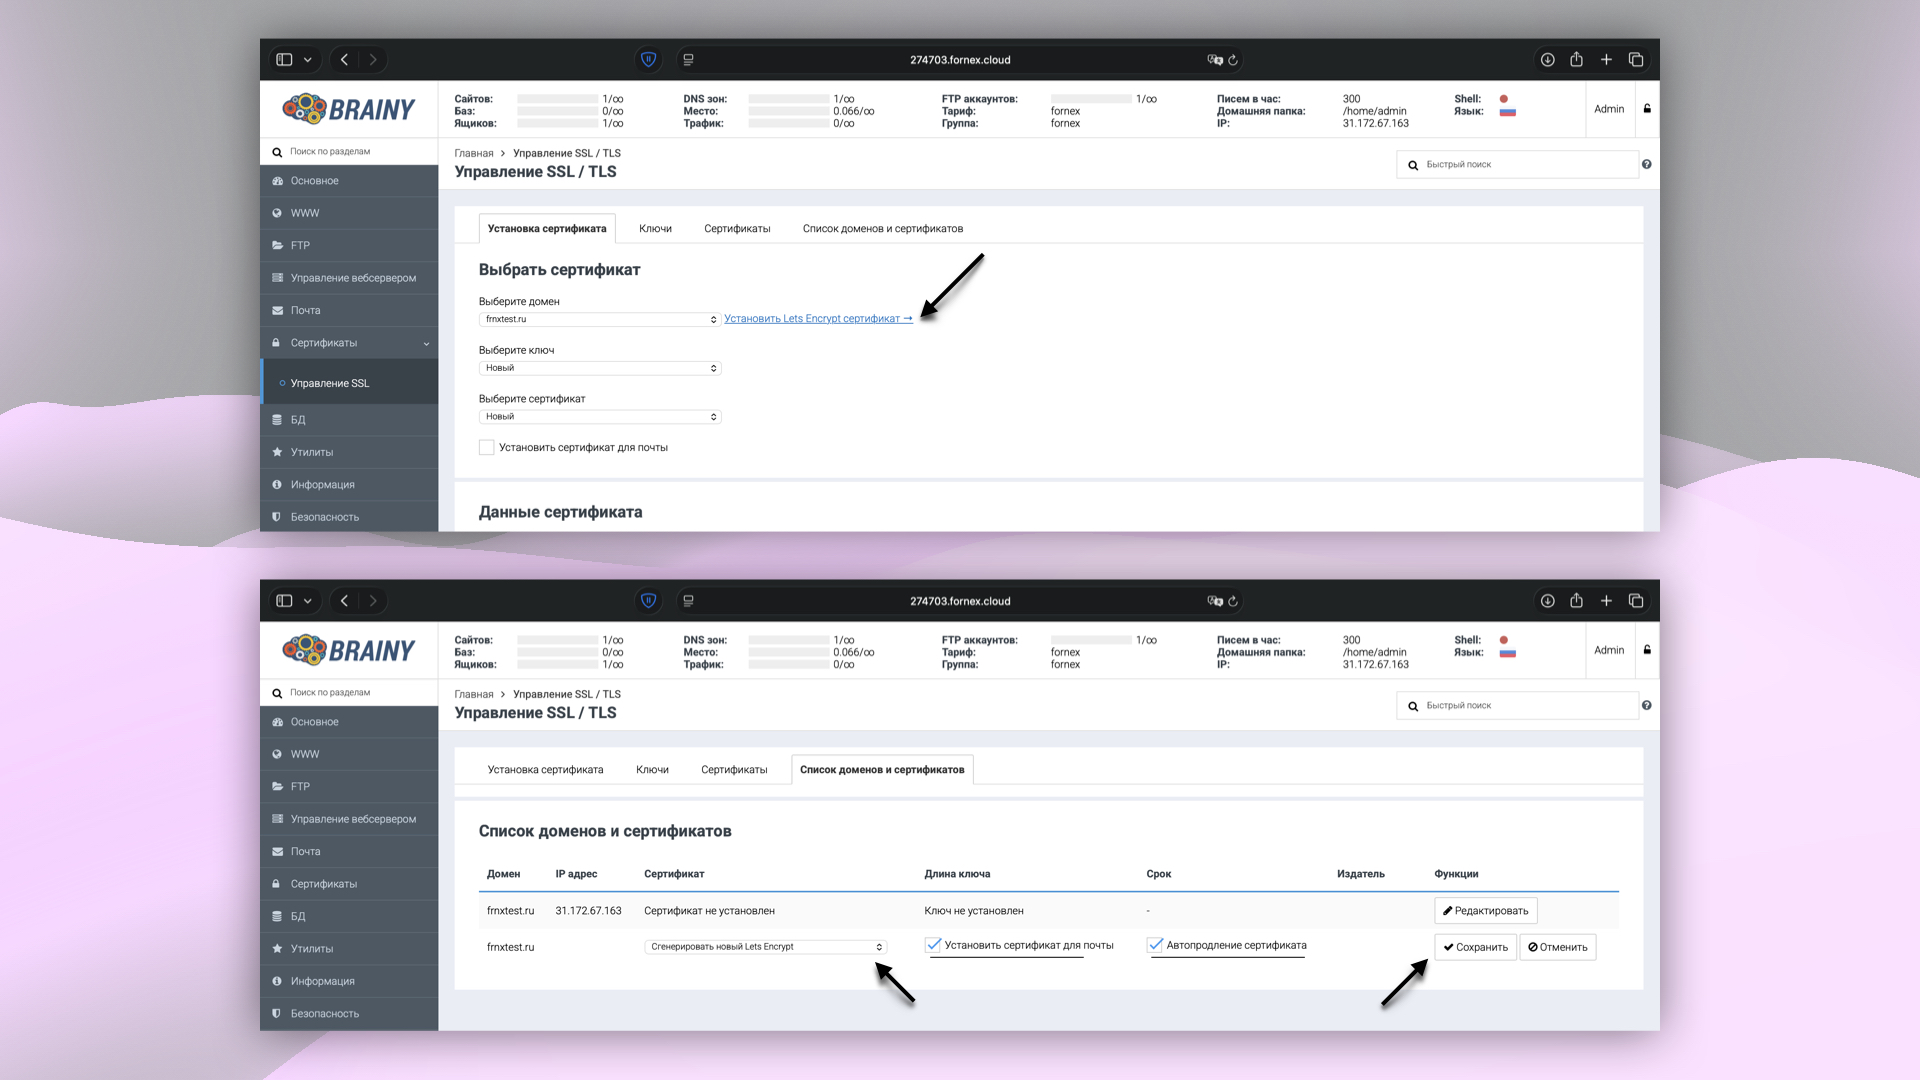Switch to the 'Ключи' tab in the top panel
This screenshot has width=1920, height=1080.
point(655,229)
